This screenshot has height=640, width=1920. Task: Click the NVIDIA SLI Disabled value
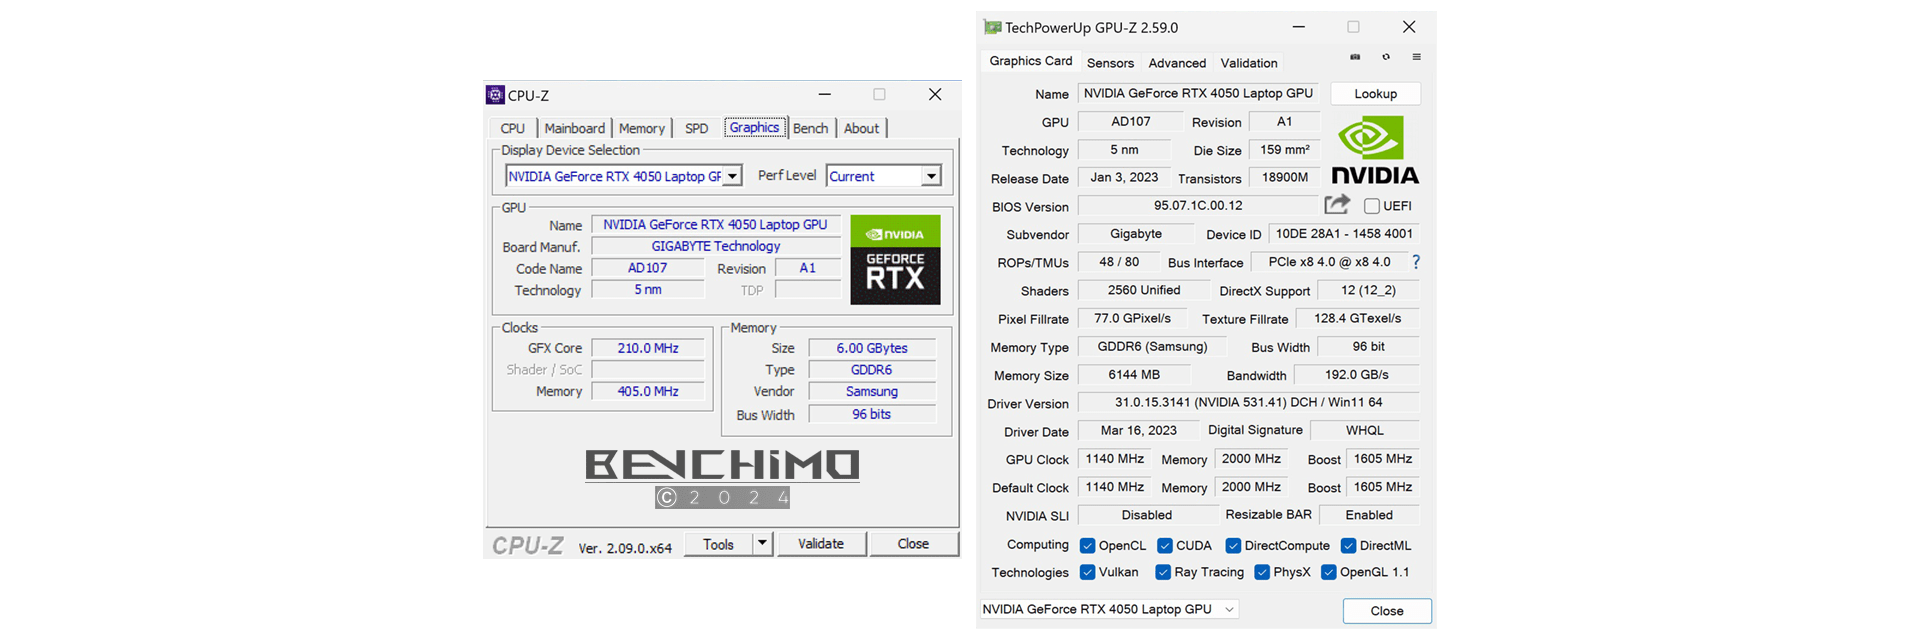(1146, 515)
